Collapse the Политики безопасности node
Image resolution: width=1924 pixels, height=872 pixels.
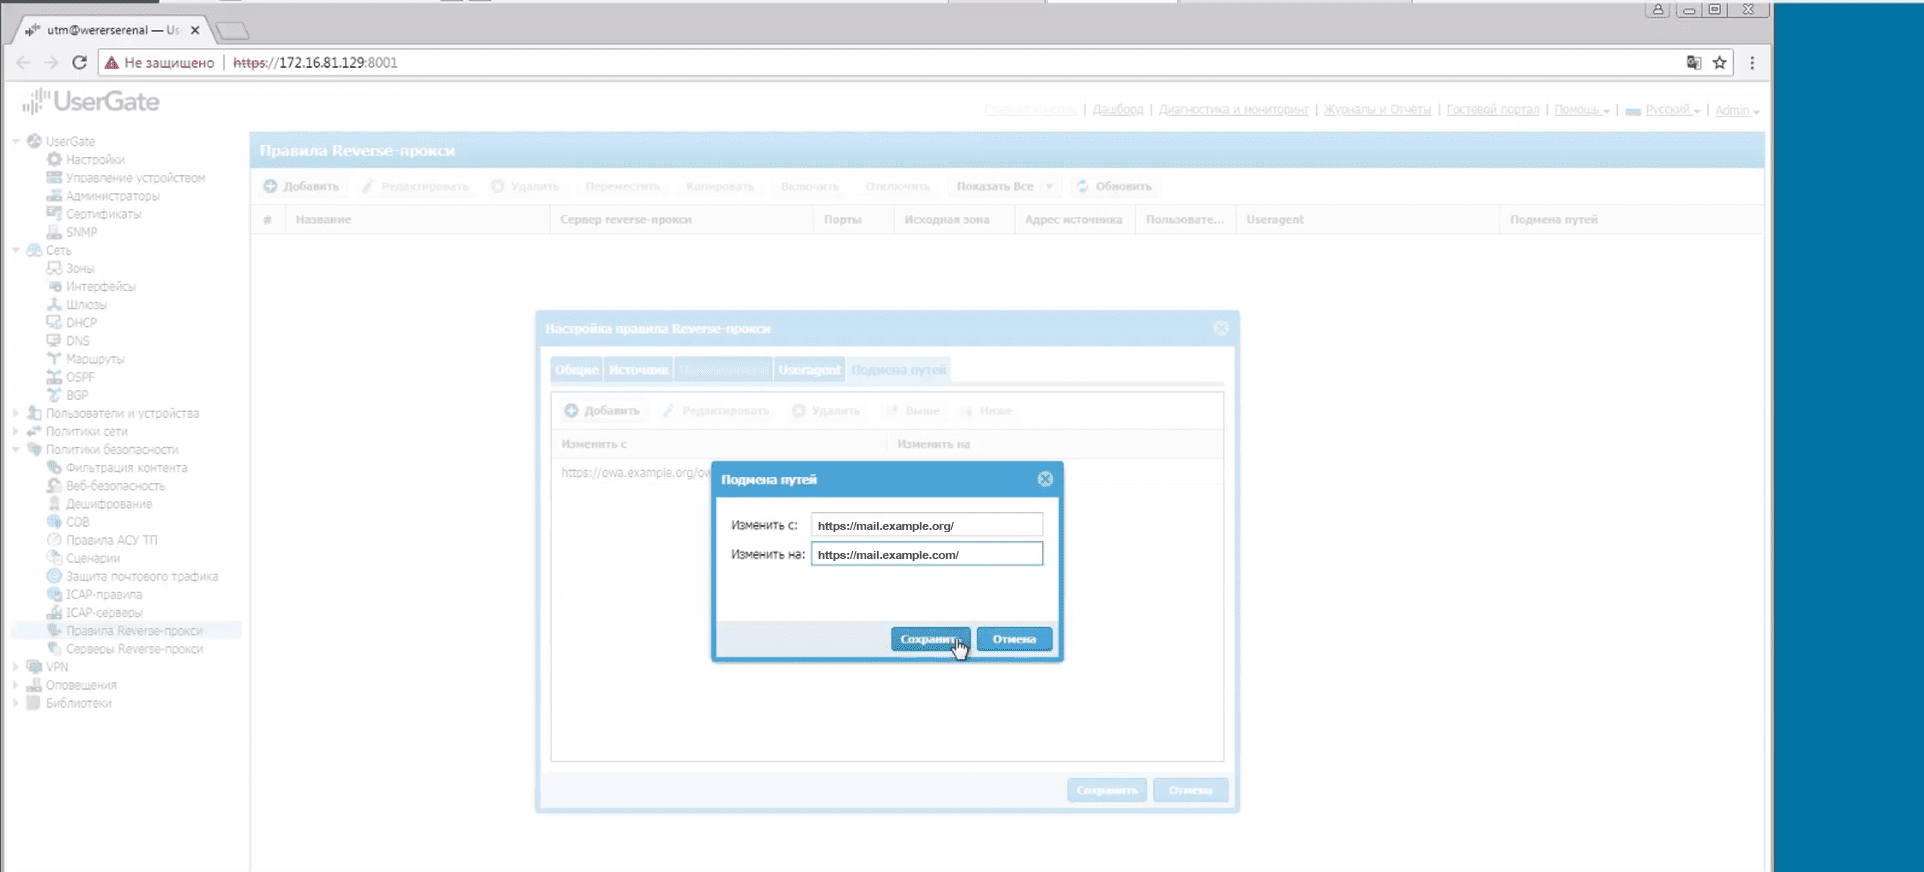16,449
